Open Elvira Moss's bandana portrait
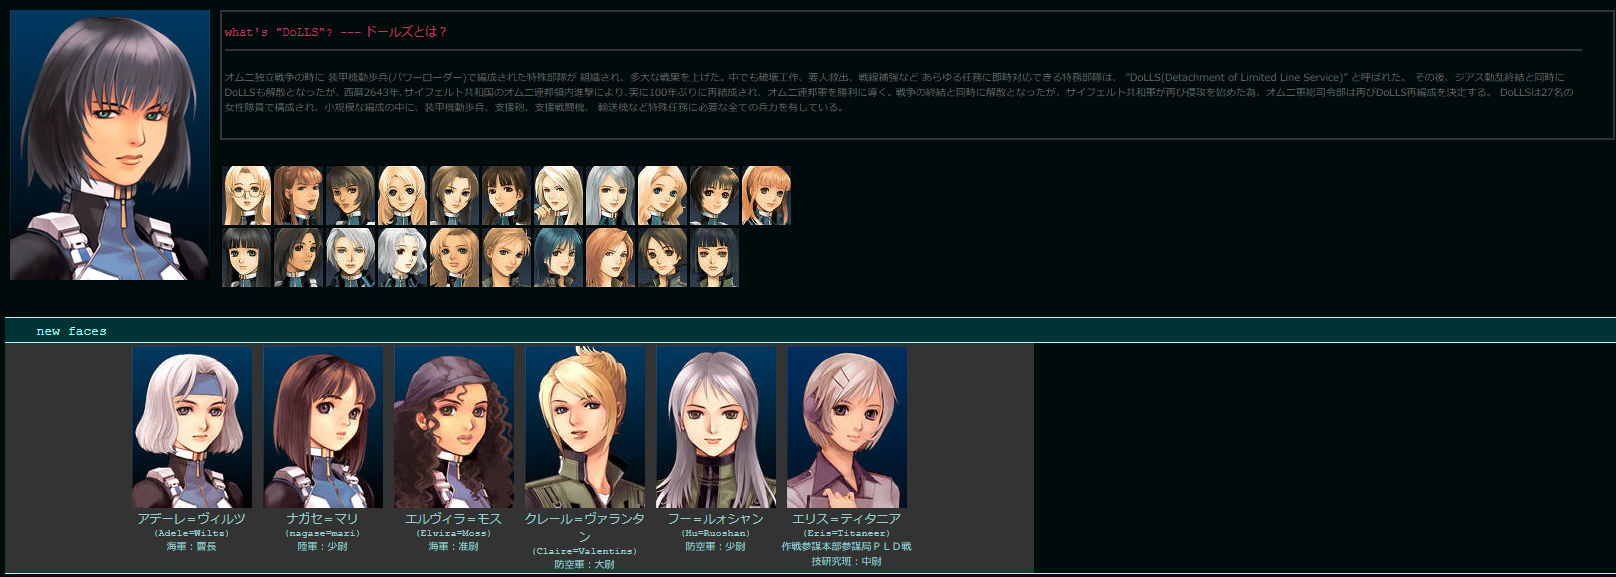 click(454, 427)
